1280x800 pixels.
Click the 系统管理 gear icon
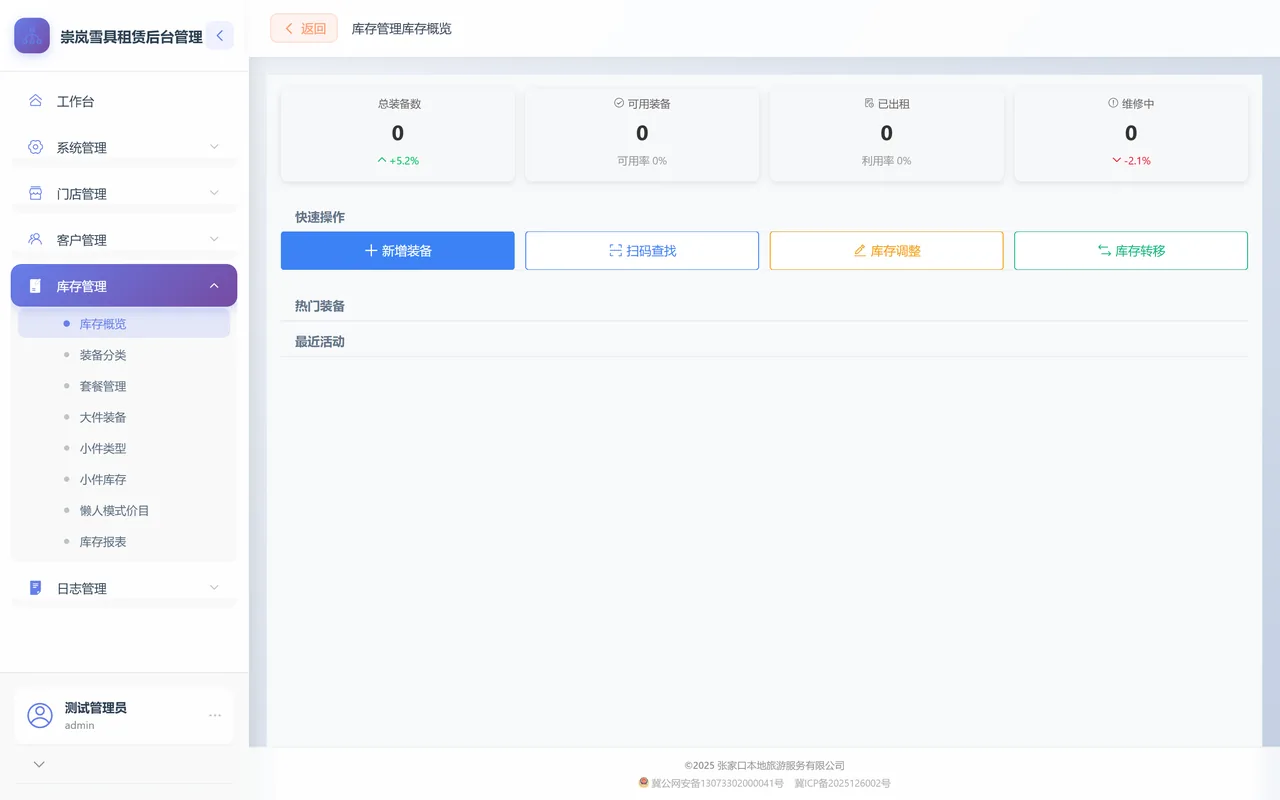coord(36,147)
